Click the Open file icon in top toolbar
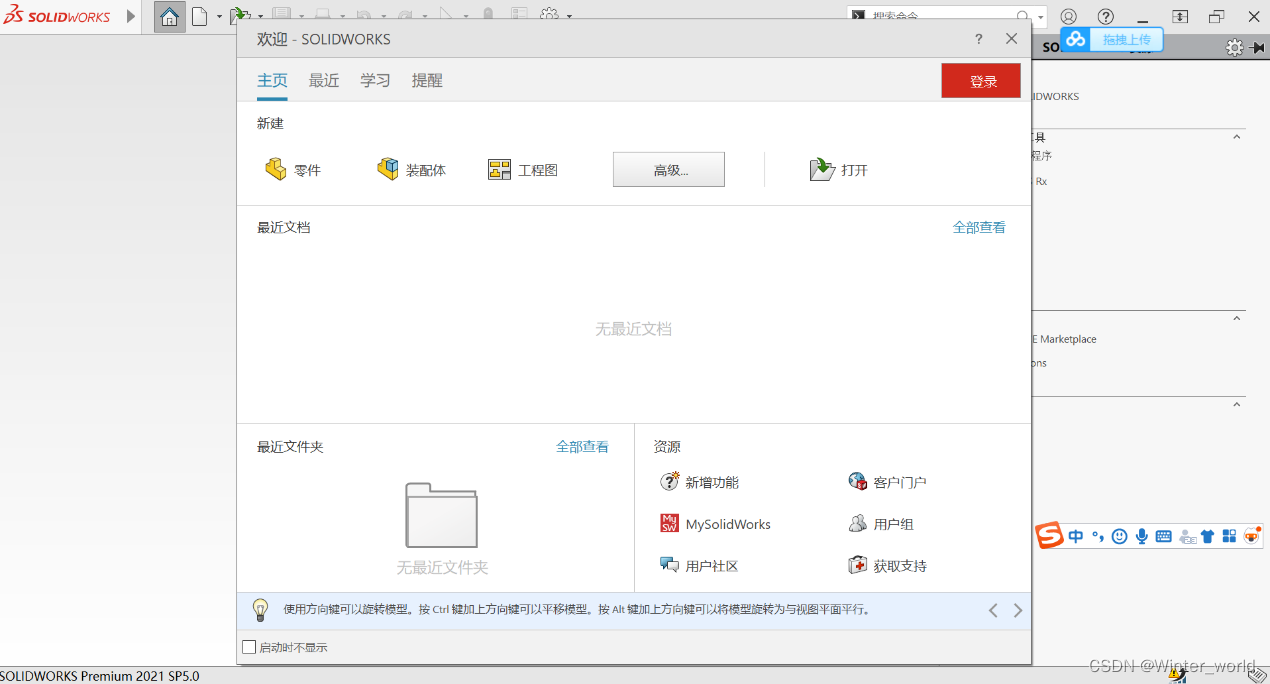1270x684 pixels. (x=239, y=16)
